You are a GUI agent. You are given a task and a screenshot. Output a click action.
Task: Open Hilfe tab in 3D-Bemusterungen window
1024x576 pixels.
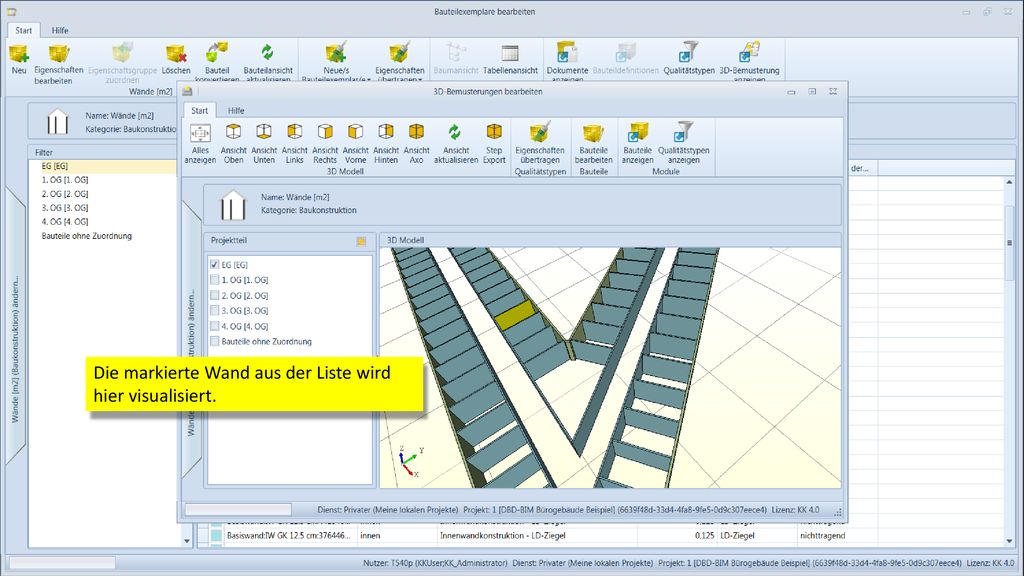236,110
